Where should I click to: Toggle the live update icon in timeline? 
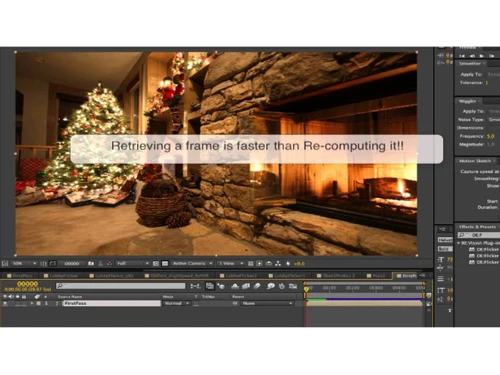click(x=210, y=286)
